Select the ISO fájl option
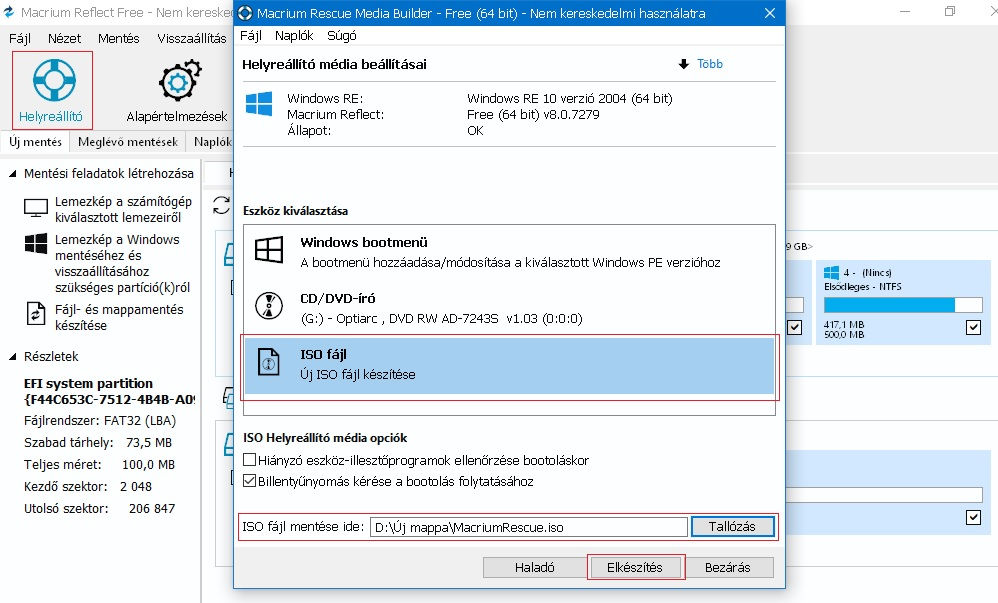The image size is (998, 603). 510,364
